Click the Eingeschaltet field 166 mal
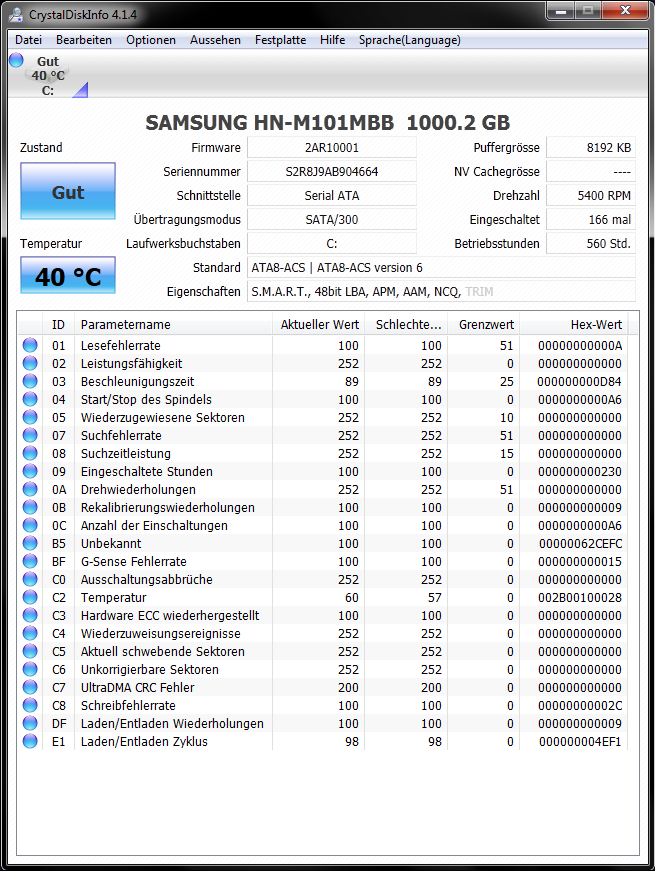 pyautogui.click(x=591, y=219)
